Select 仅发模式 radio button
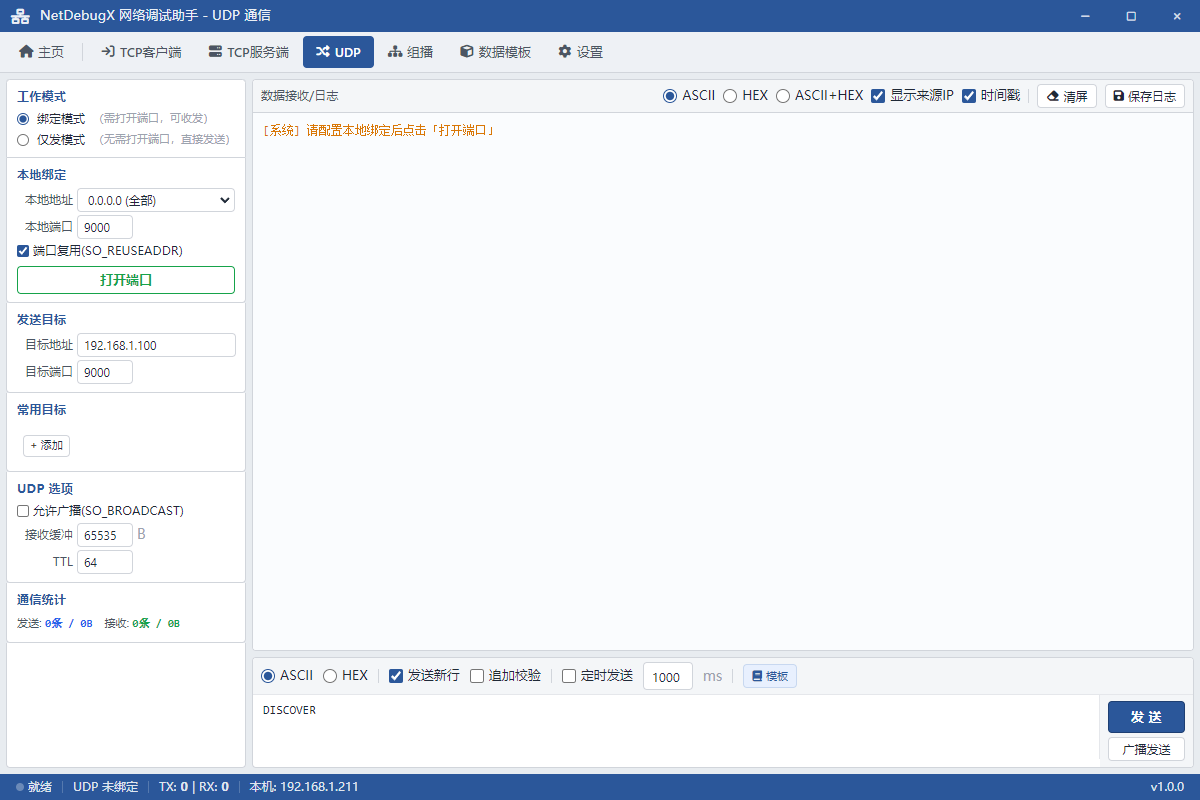The width and height of the screenshot is (1200, 800). [23, 140]
